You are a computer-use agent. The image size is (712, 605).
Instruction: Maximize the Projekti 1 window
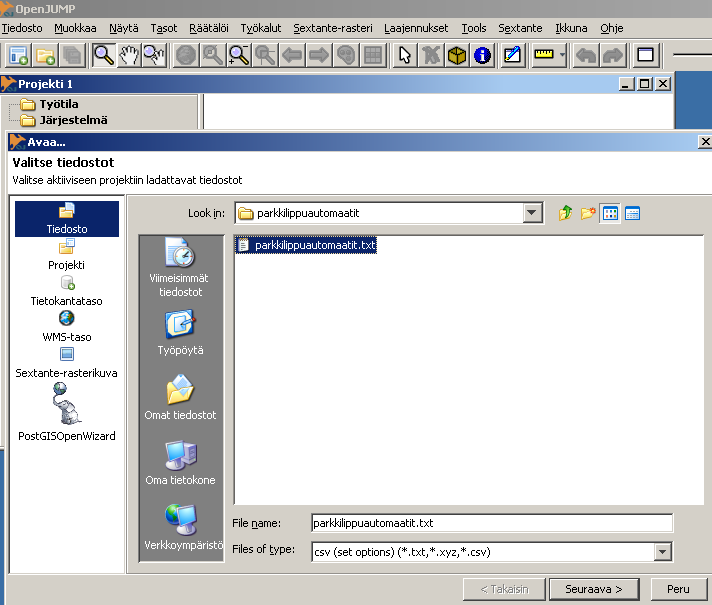pyautogui.click(x=645, y=84)
